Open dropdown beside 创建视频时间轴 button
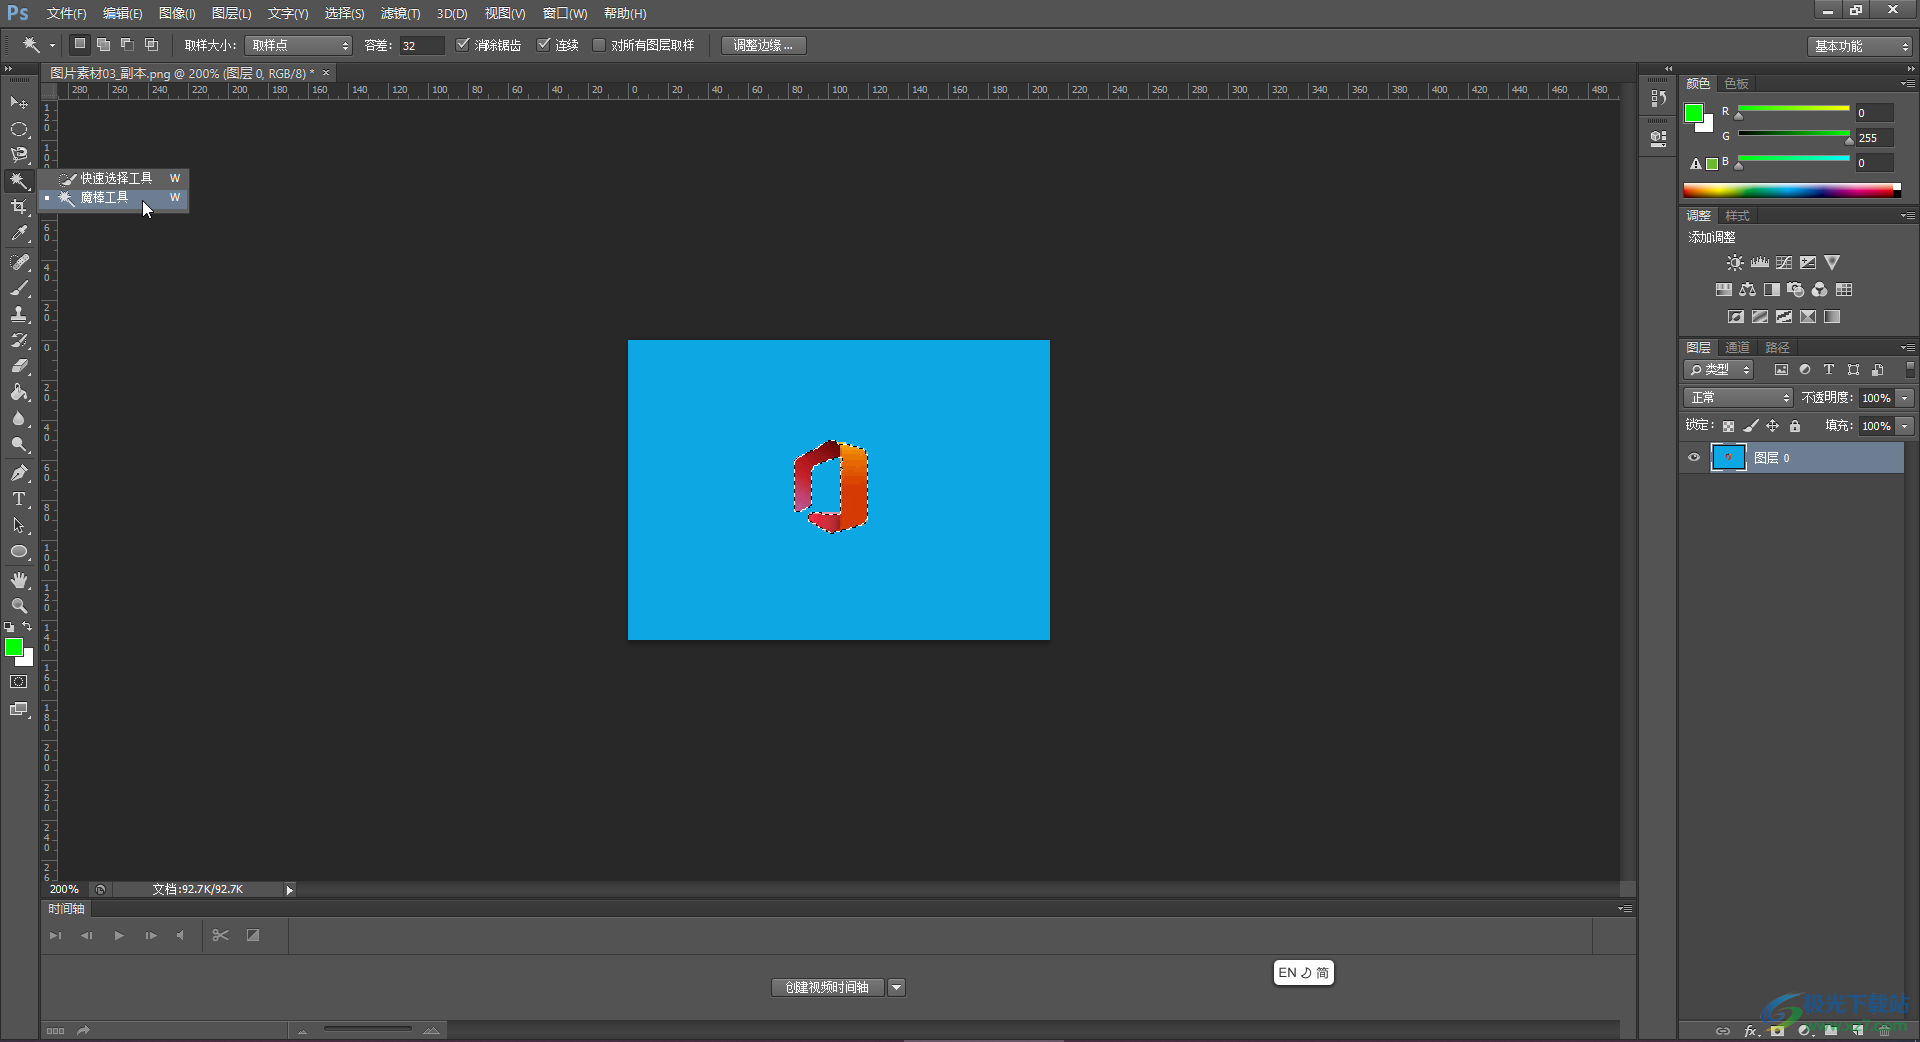The image size is (1920, 1042). (x=897, y=988)
